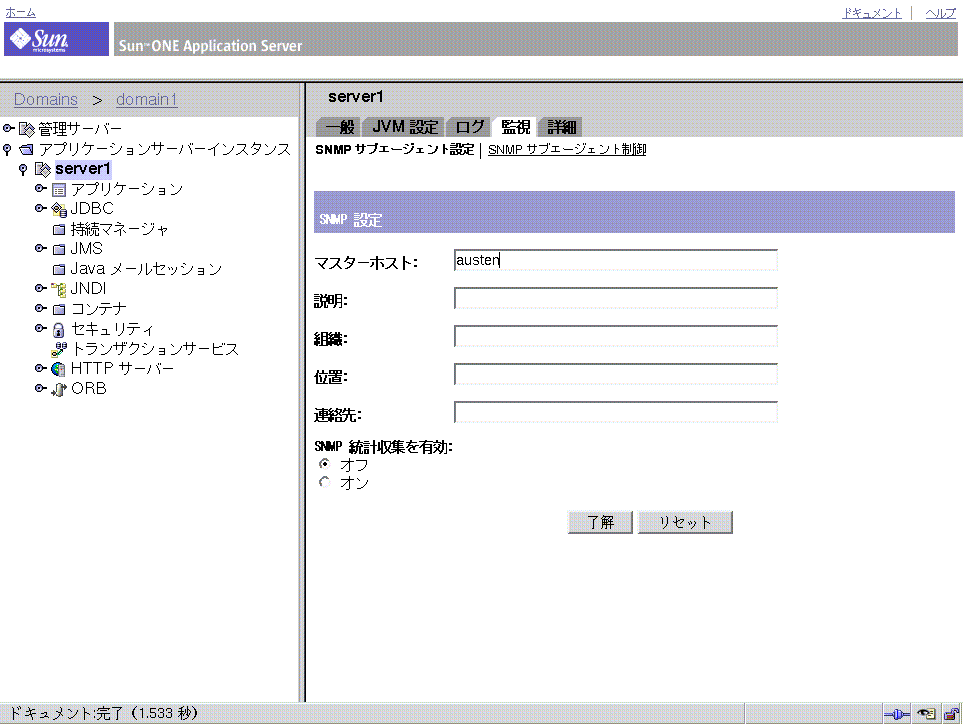Viewport: 963px width, 724px height.
Task: Click the status bar connection plug icon
Action: (897, 714)
